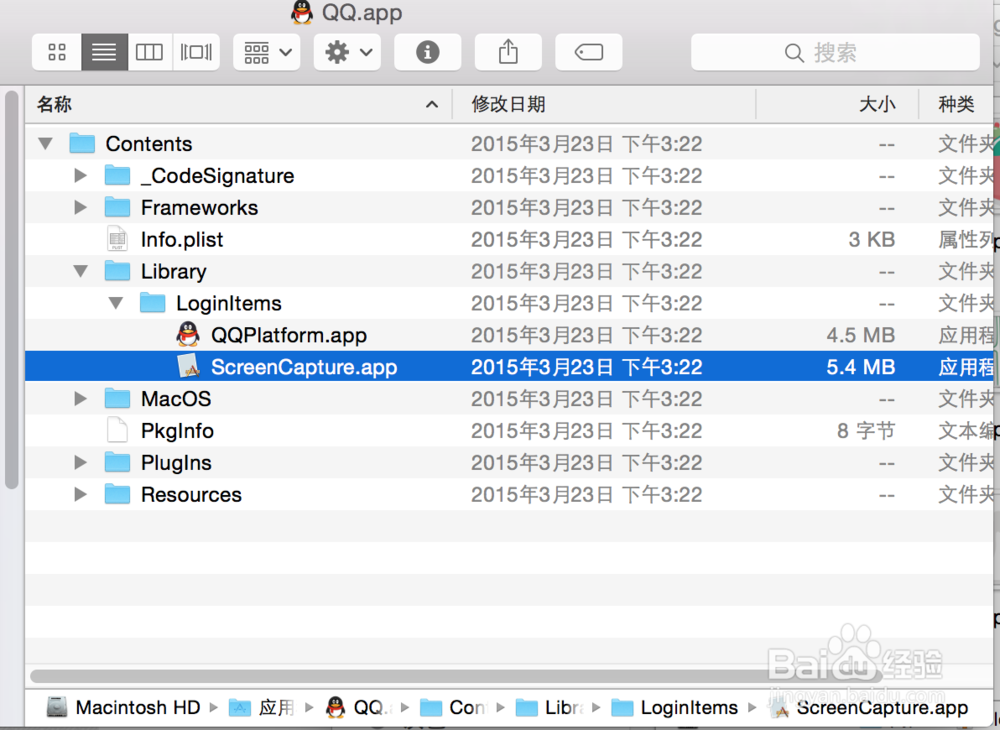
Task: Click Library folder in path bar
Action: pyautogui.click(x=550, y=708)
